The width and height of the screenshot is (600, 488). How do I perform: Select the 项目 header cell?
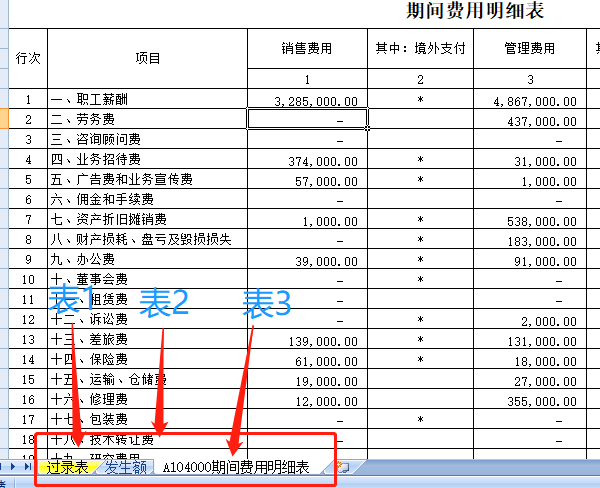point(147,59)
